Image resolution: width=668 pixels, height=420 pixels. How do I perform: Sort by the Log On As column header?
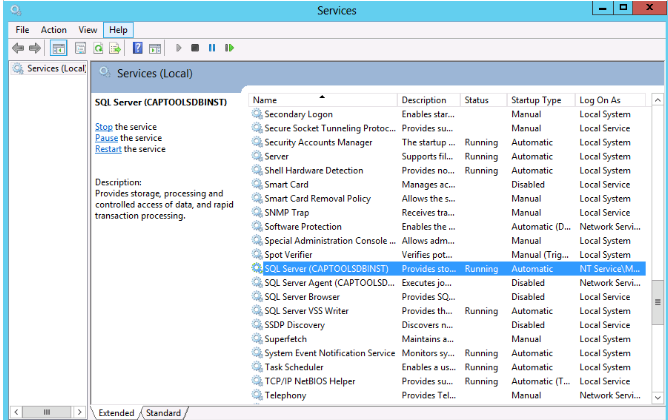(x=611, y=100)
